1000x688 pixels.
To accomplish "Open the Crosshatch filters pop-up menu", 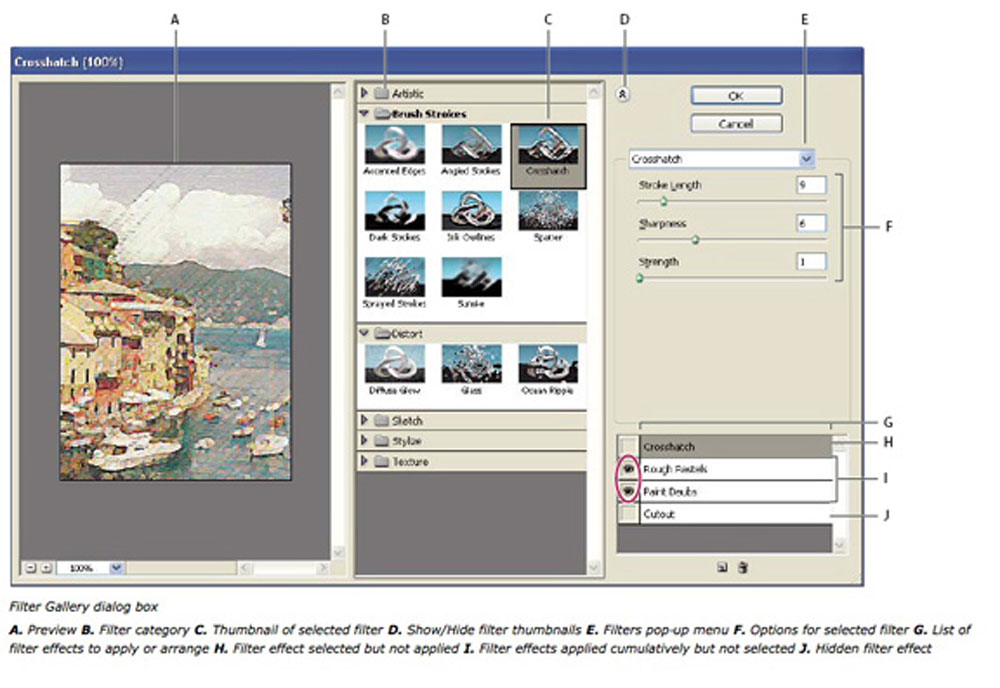I will point(807,158).
